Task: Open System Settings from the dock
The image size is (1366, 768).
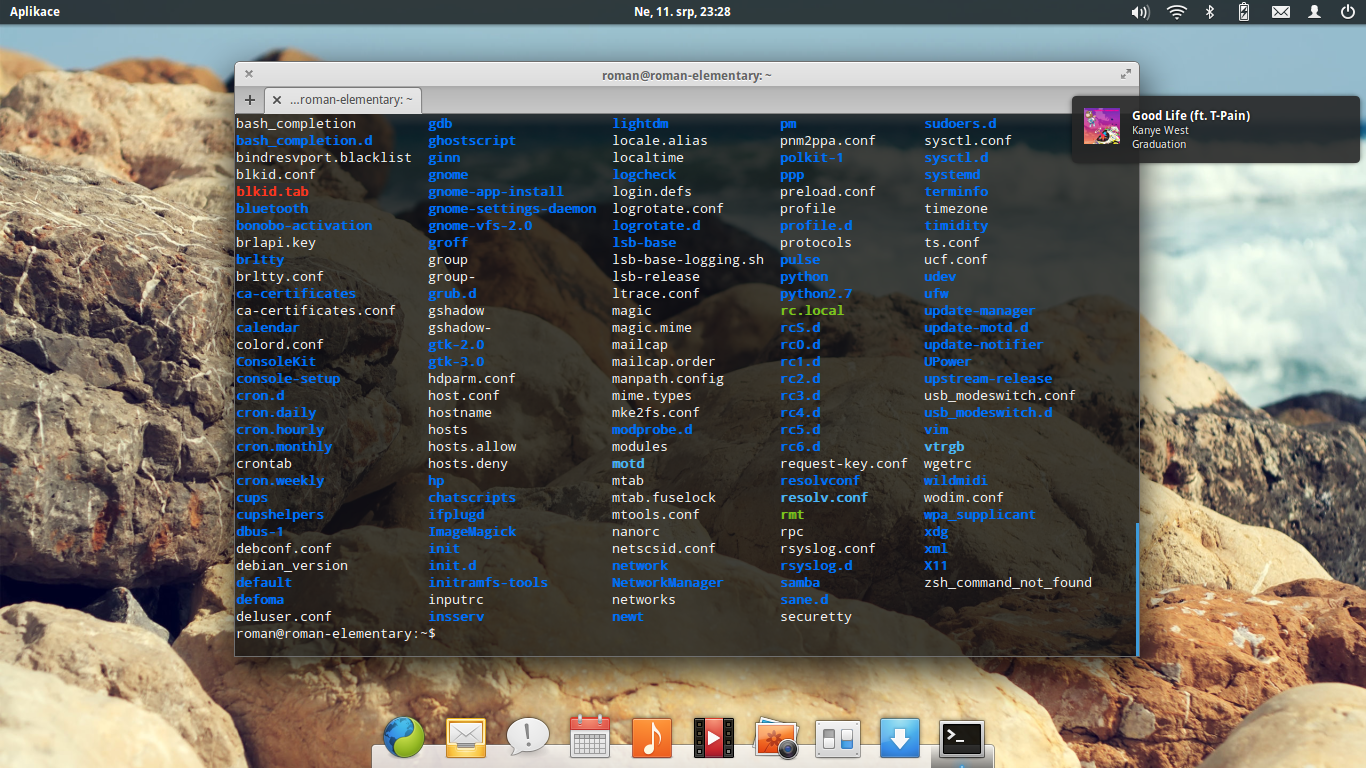Action: [837, 738]
